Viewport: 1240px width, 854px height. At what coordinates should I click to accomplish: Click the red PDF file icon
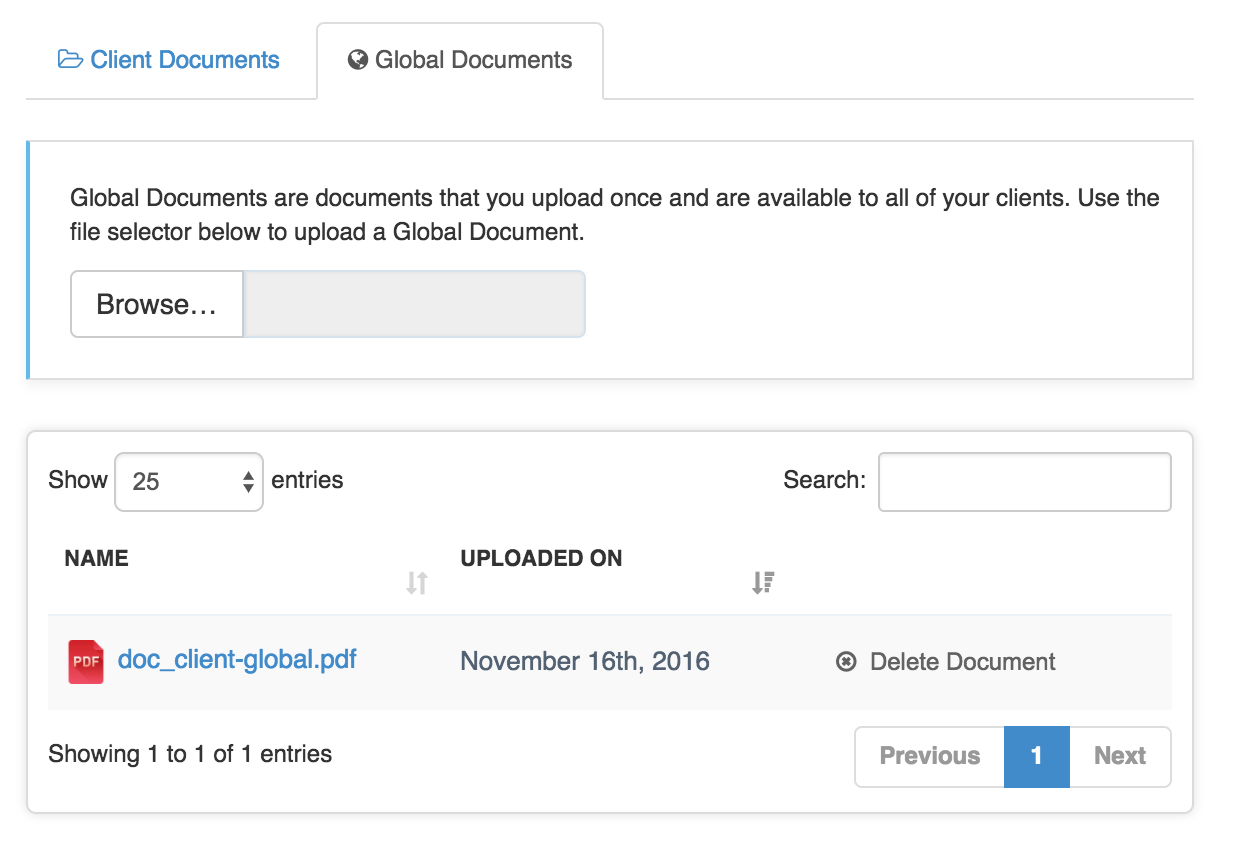click(x=86, y=662)
